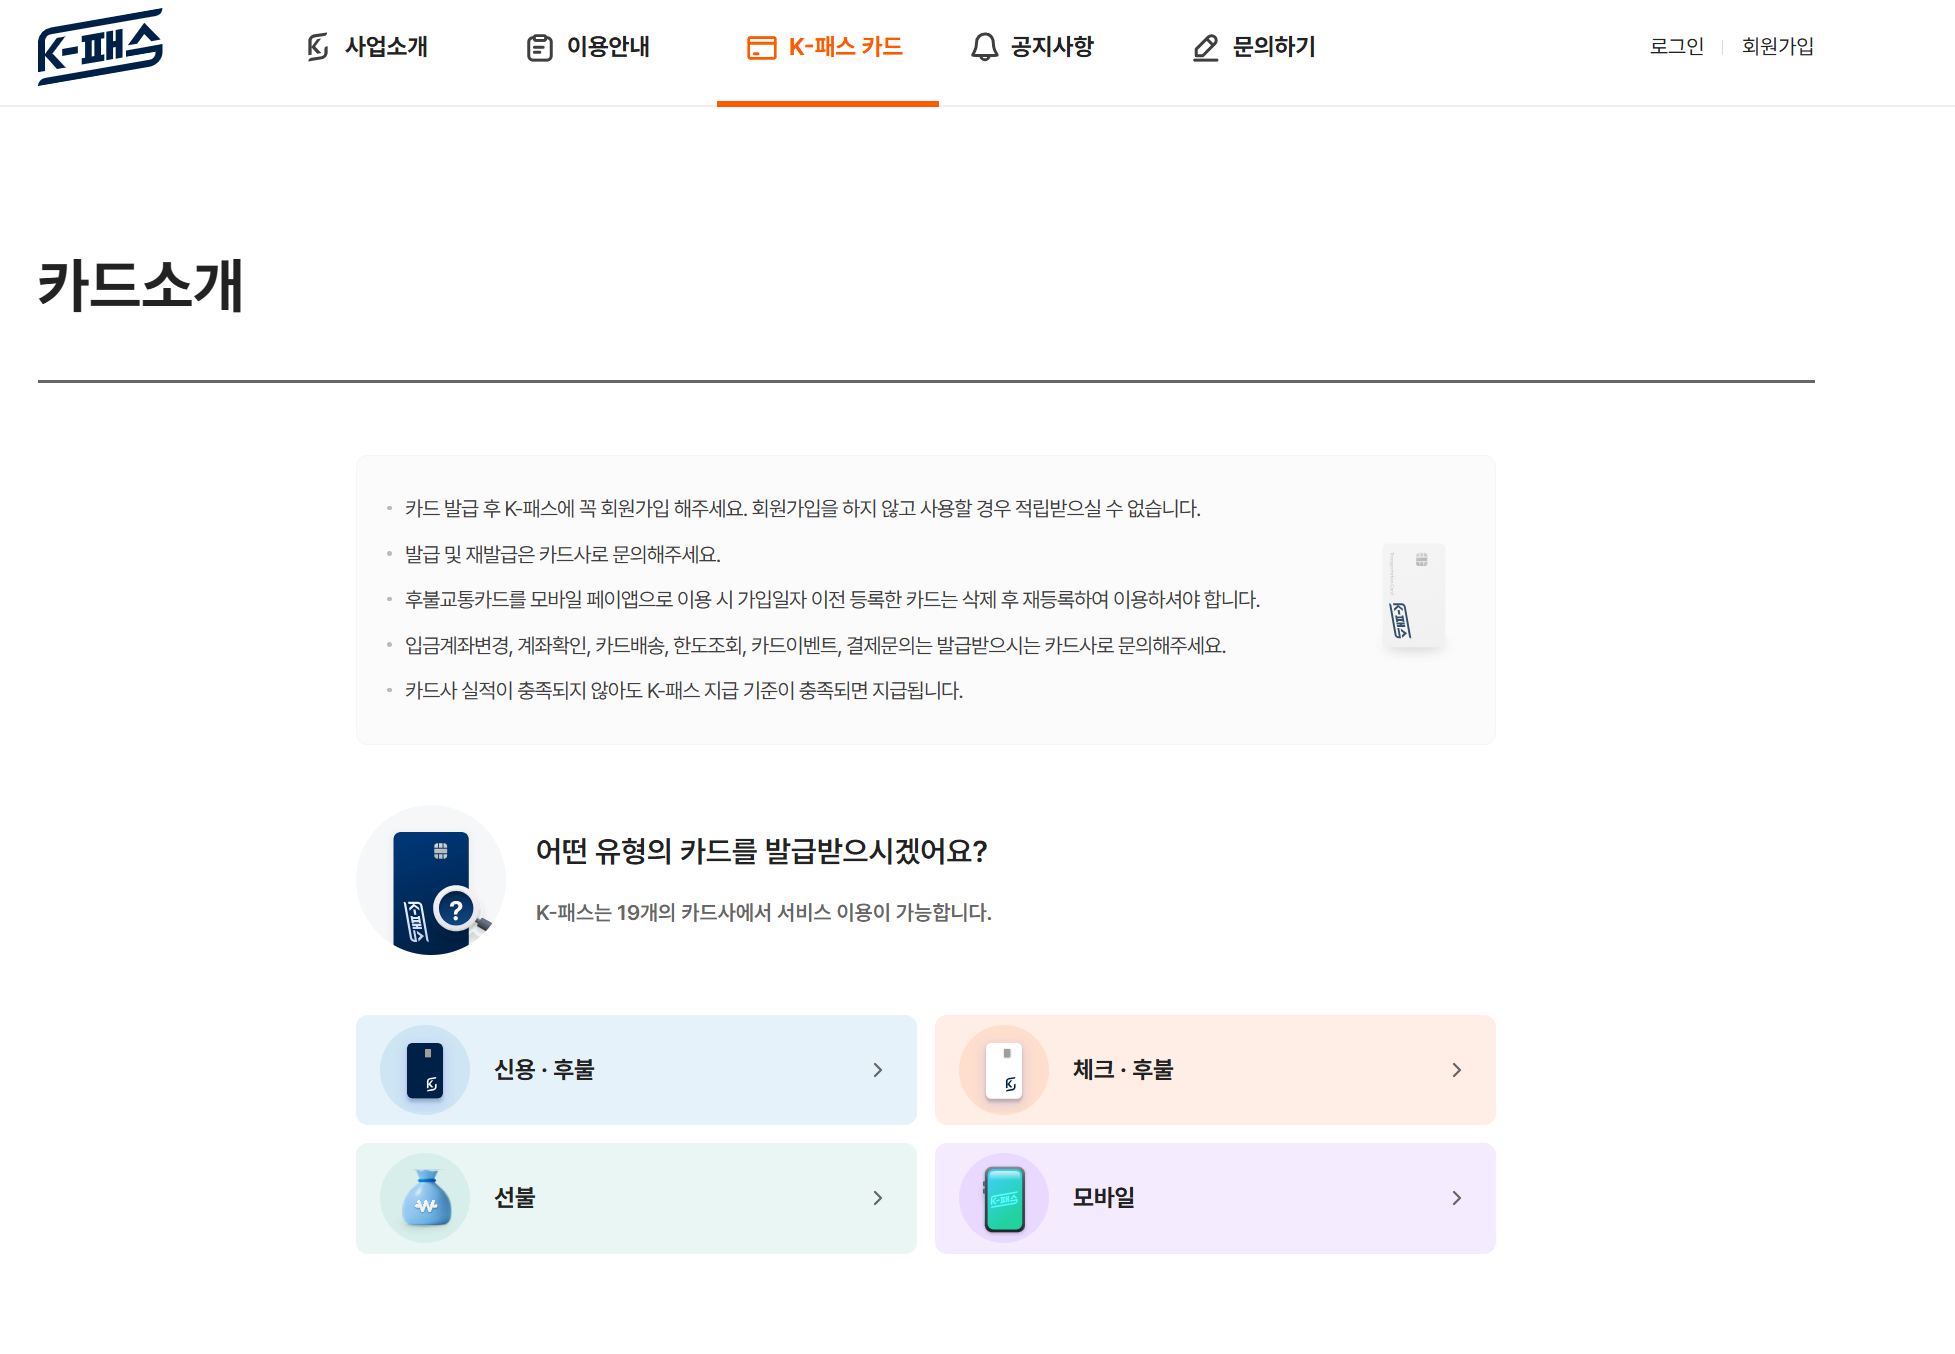This screenshot has width=1955, height=1354.
Task: Click the orange card icon in navigation
Action: click(761, 47)
